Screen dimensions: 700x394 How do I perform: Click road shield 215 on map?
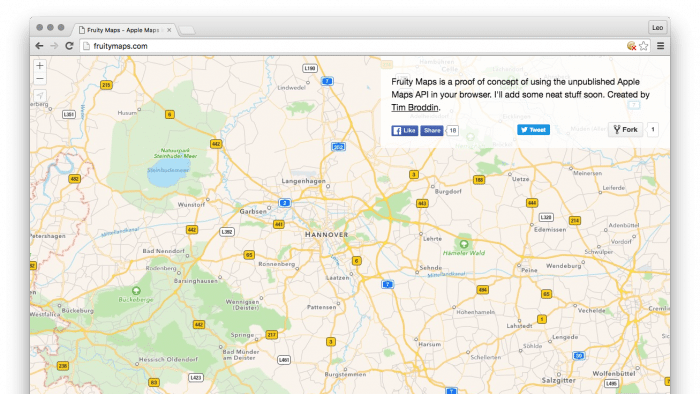pos(106,85)
